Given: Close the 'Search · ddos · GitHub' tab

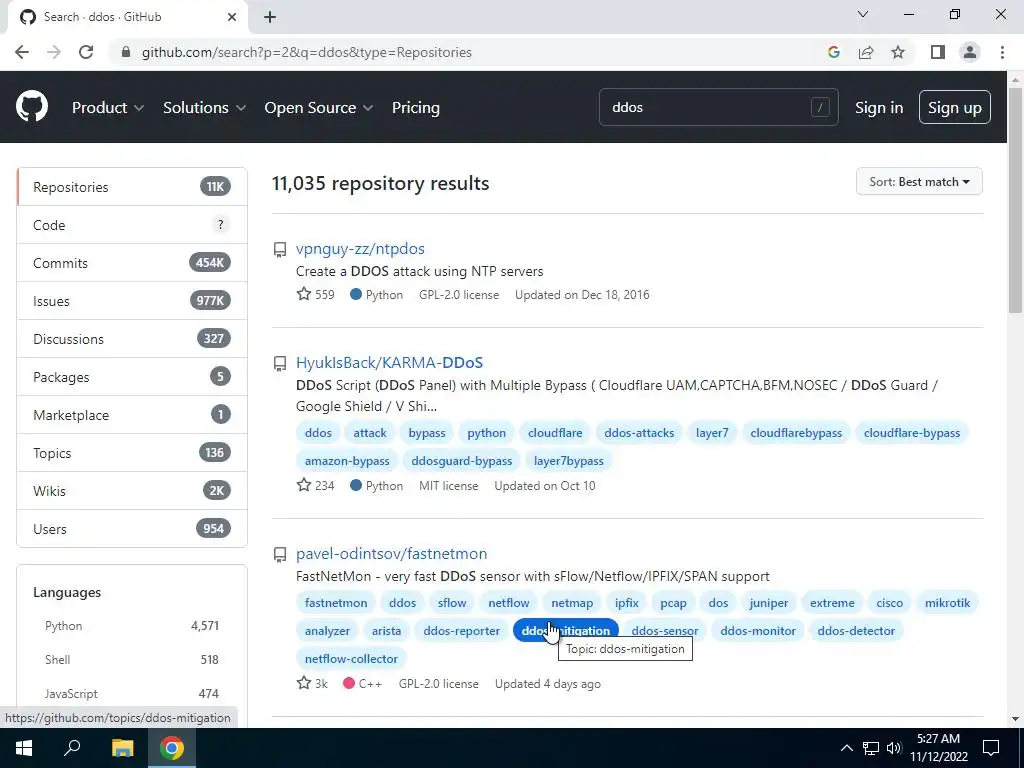Looking at the screenshot, I should pyautogui.click(x=232, y=17).
